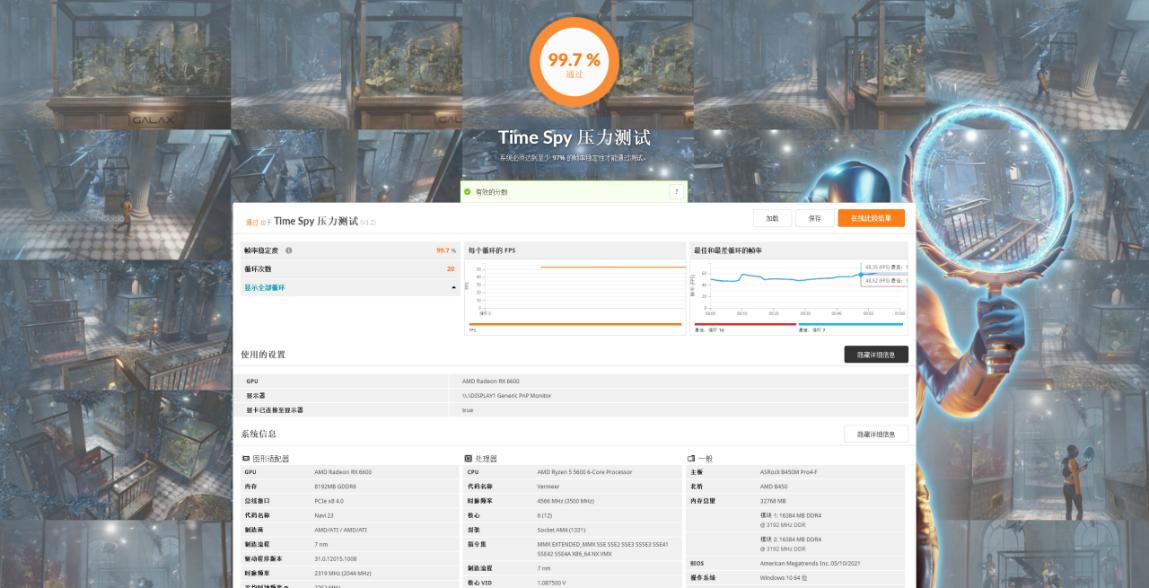Click the green checkmark icon of 有效的分数
Screen dimensions: 1149x588
(466, 191)
